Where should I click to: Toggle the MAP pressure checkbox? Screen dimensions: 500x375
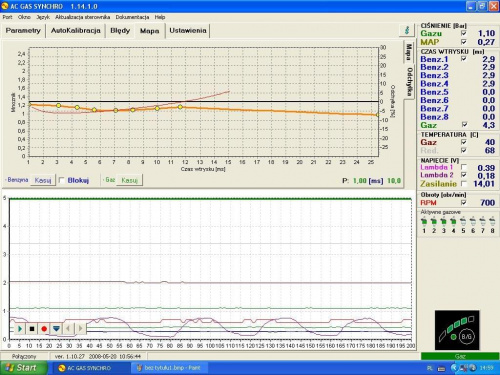[x=464, y=42]
